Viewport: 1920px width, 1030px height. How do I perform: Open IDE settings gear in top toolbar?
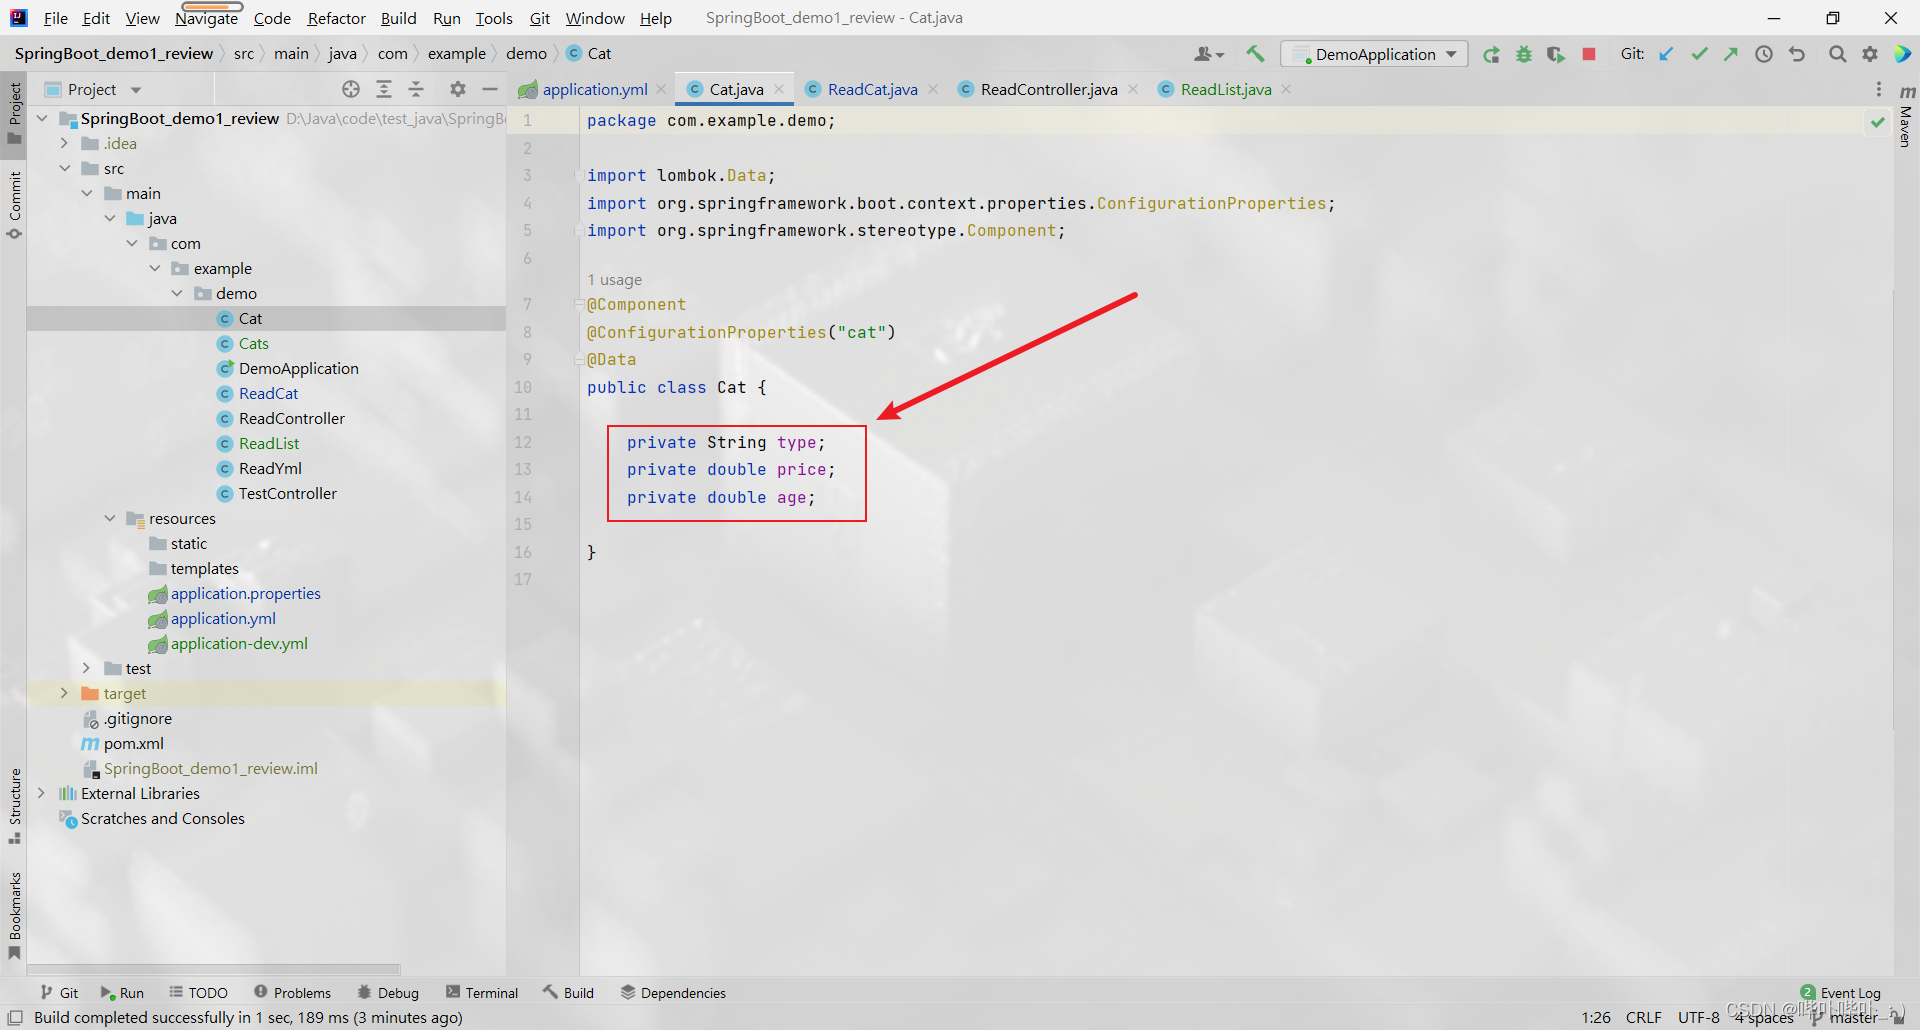1870,54
